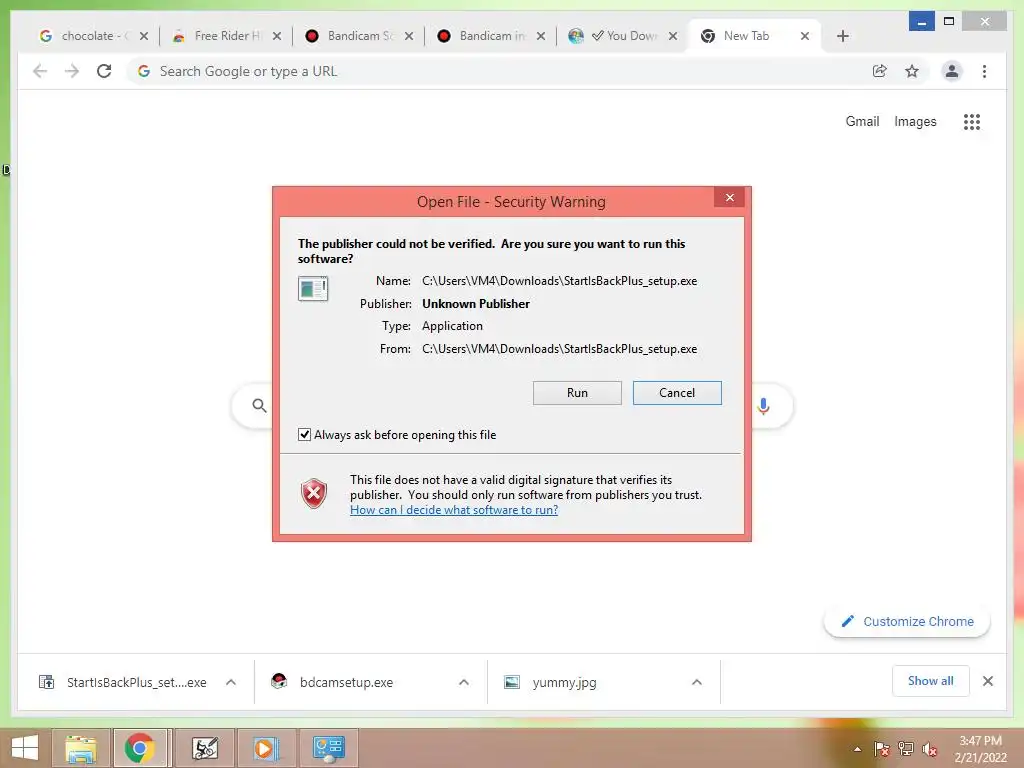1024x768 pixels.
Task: Click the StartIsBackPlus download file icon
Action: [46, 682]
